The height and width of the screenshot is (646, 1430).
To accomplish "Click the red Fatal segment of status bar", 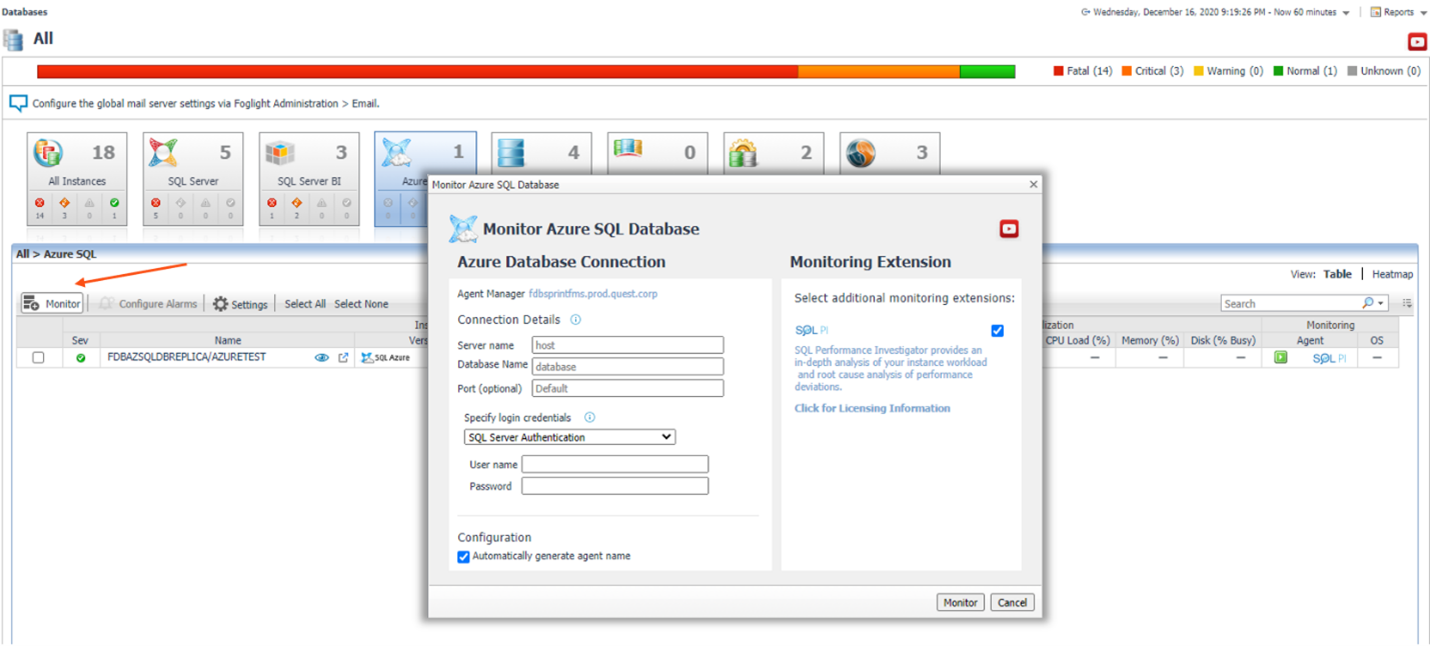I will [x=417, y=72].
